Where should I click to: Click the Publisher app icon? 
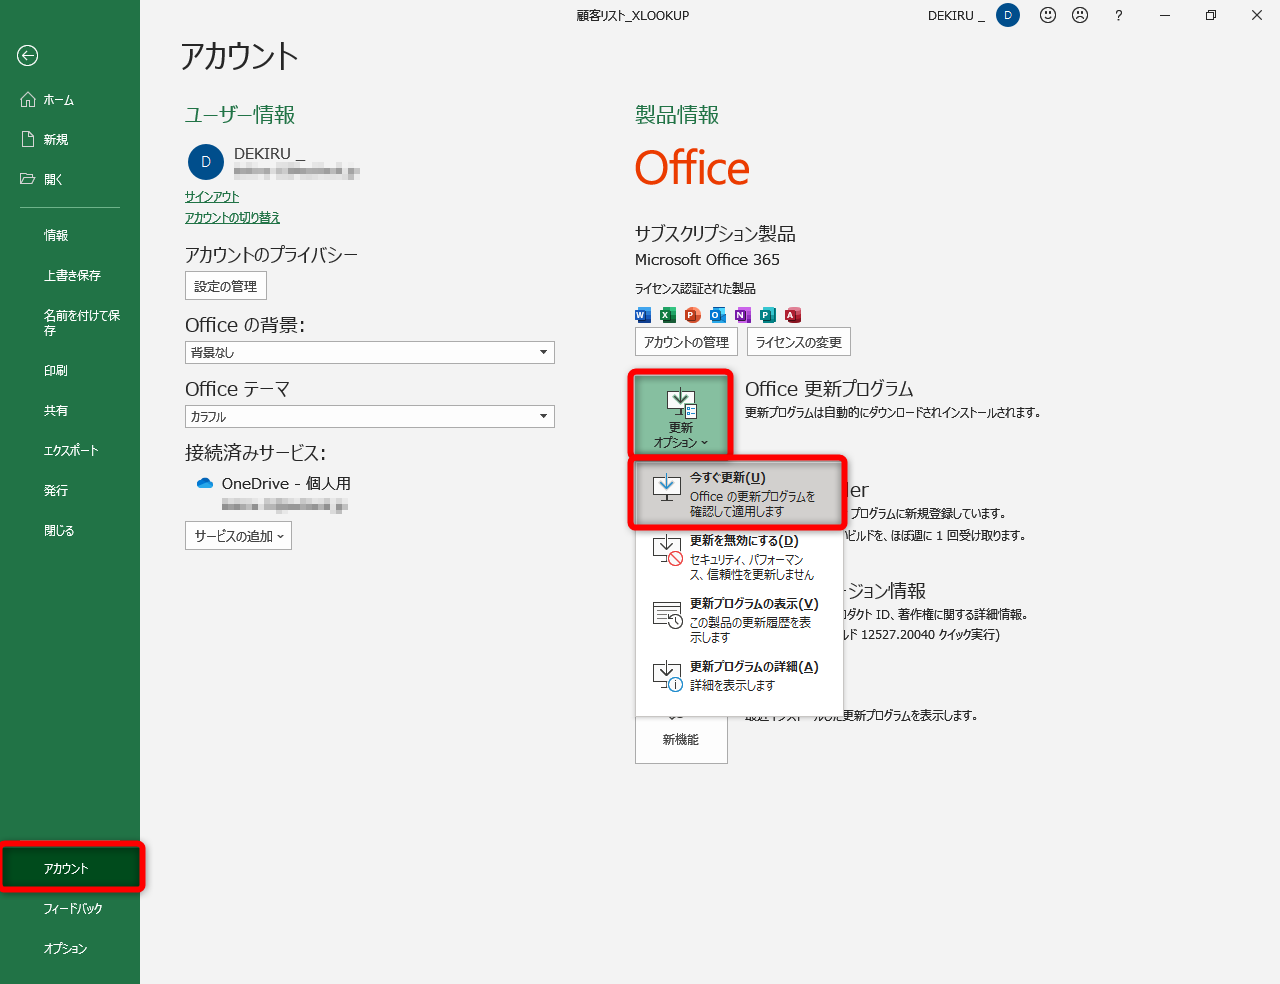767,315
